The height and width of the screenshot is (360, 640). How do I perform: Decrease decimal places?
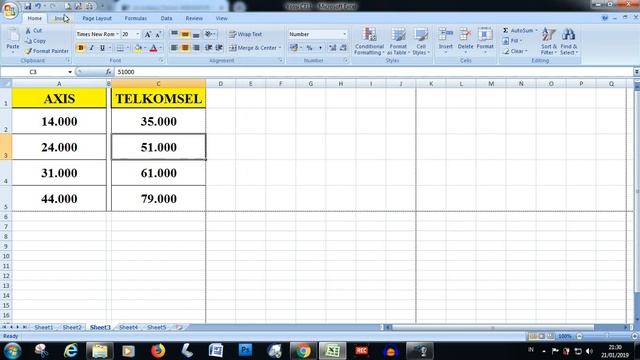pyautogui.click(x=343, y=48)
